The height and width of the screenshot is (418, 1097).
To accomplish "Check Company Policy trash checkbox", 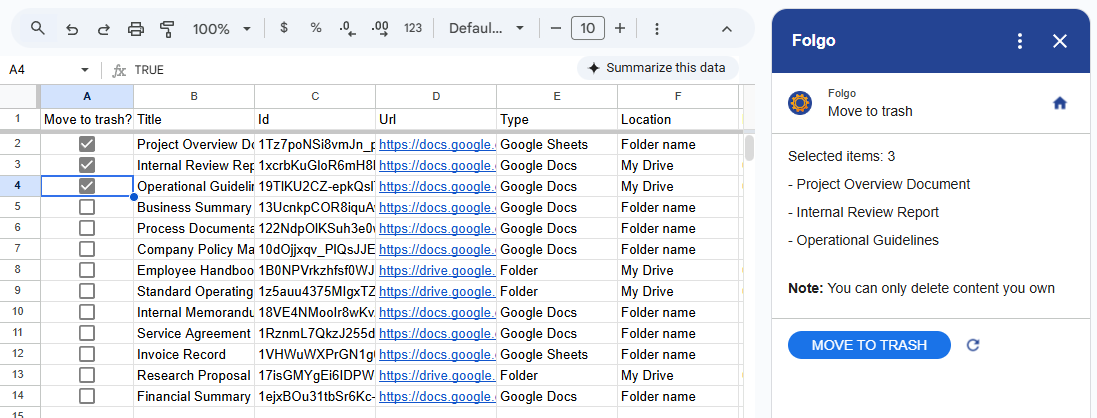I will pyautogui.click(x=87, y=249).
